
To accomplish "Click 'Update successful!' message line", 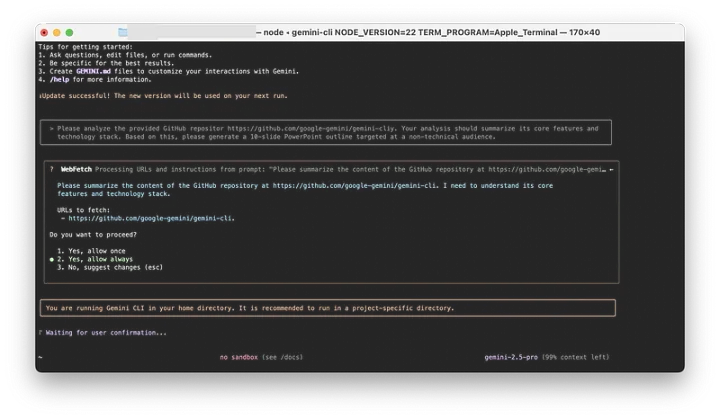I will click(163, 96).
